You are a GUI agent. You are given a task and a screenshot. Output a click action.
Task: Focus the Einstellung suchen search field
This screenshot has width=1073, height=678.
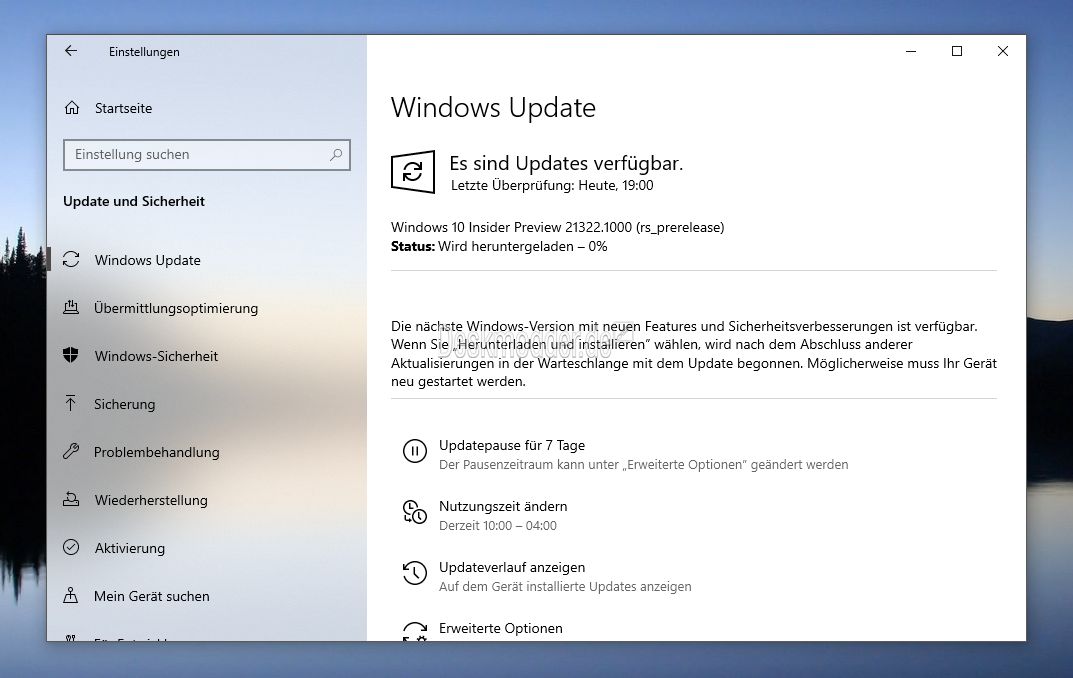click(207, 155)
